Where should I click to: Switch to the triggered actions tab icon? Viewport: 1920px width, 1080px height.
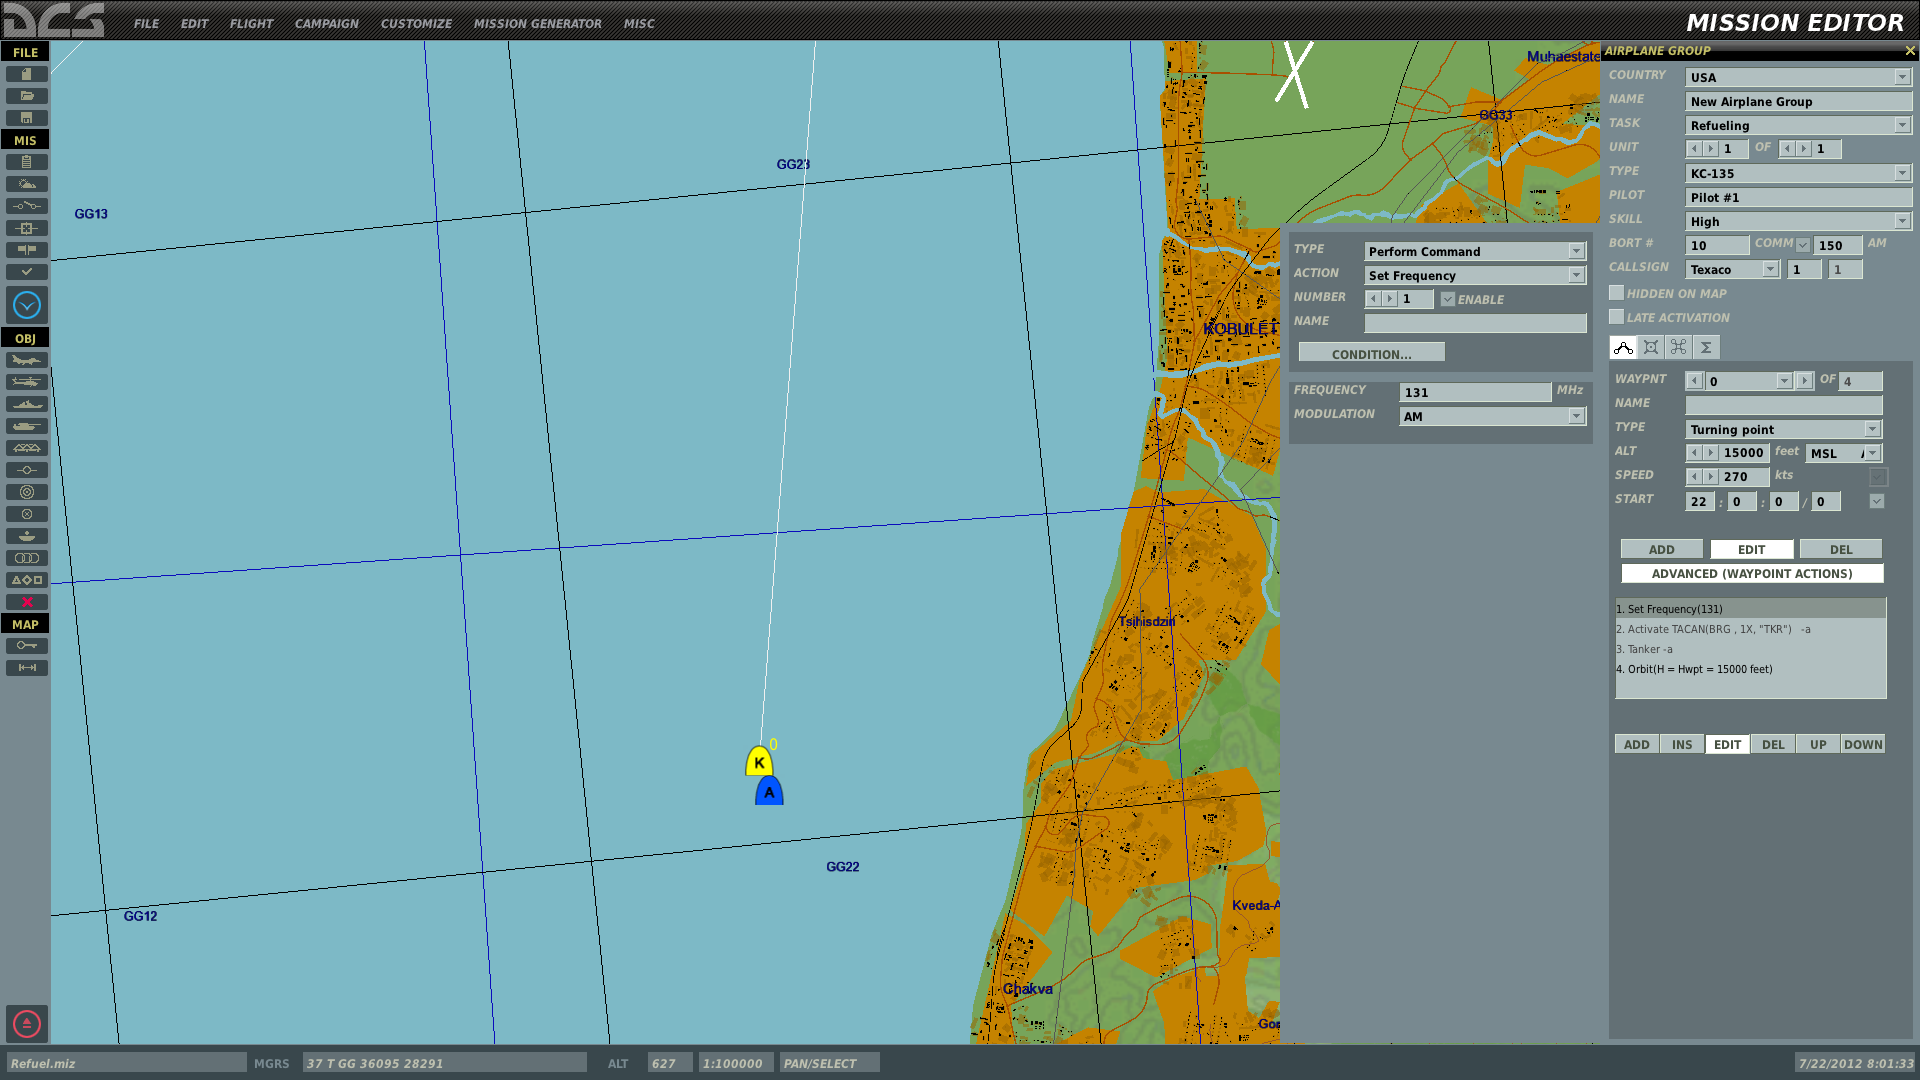coord(1679,347)
